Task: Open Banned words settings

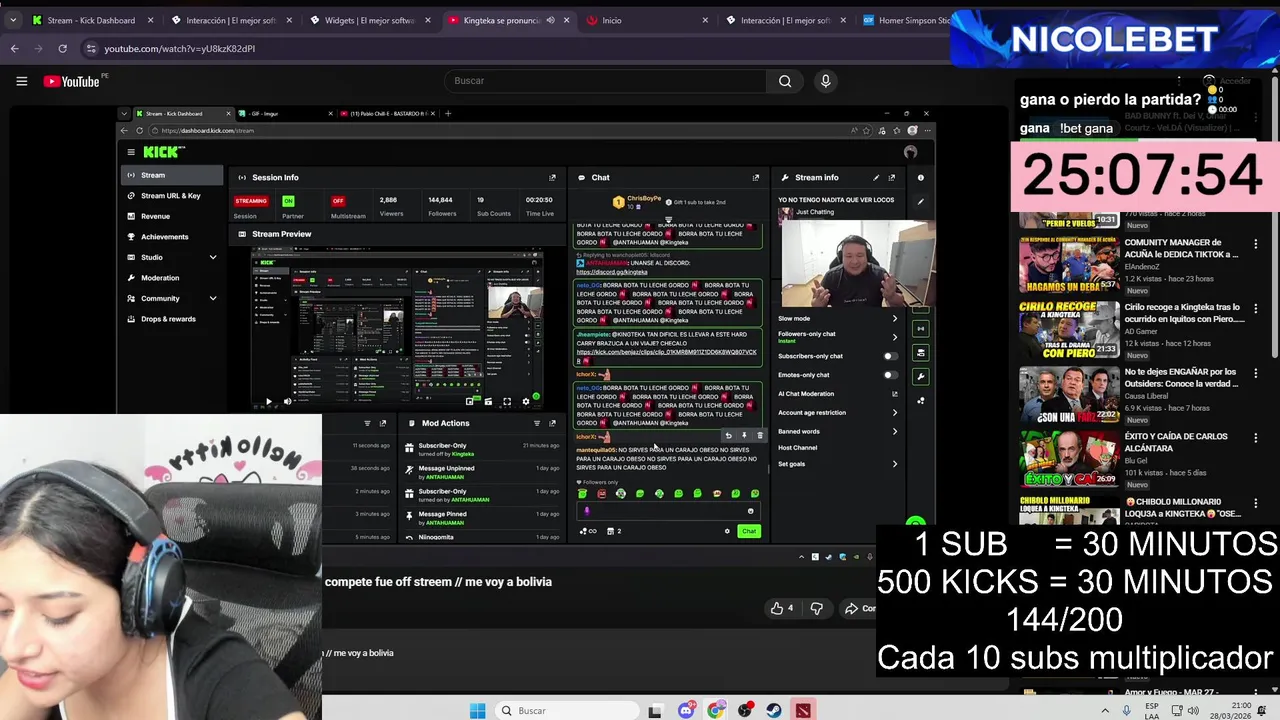Action: pos(838,431)
